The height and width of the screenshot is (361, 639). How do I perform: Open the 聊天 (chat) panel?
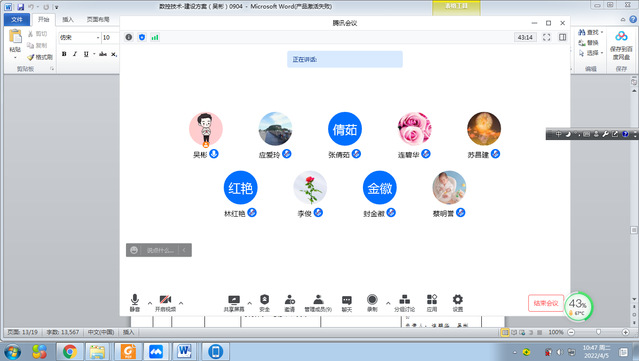[347, 304]
